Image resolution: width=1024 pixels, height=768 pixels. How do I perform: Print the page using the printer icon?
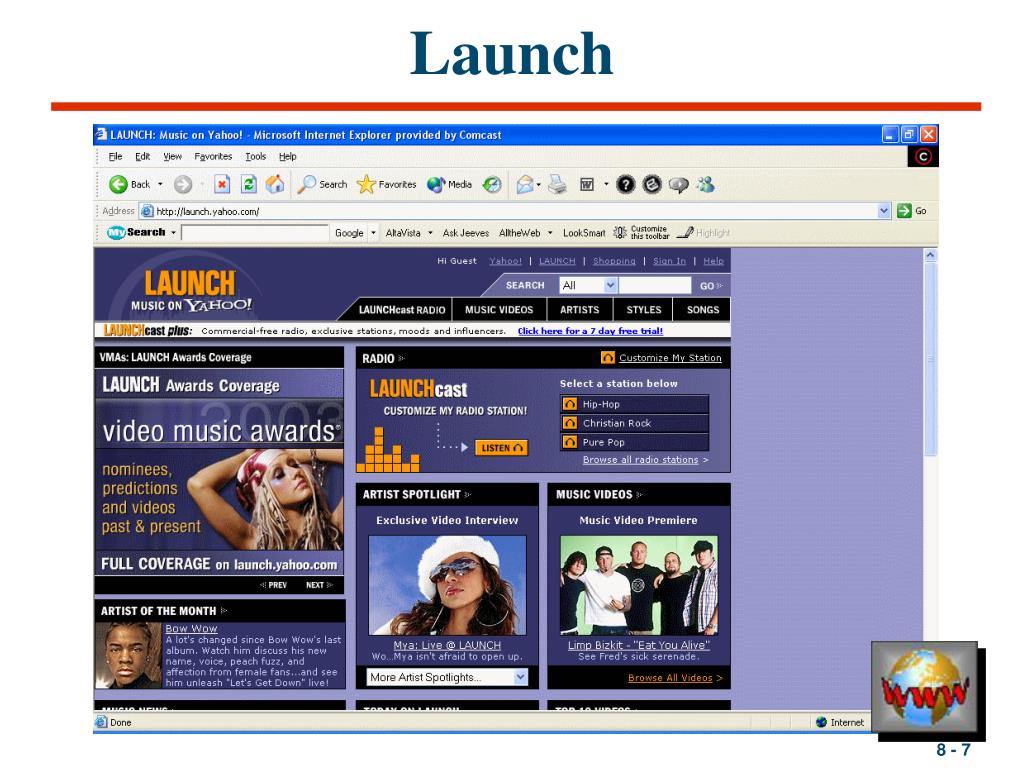click(557, 185)
